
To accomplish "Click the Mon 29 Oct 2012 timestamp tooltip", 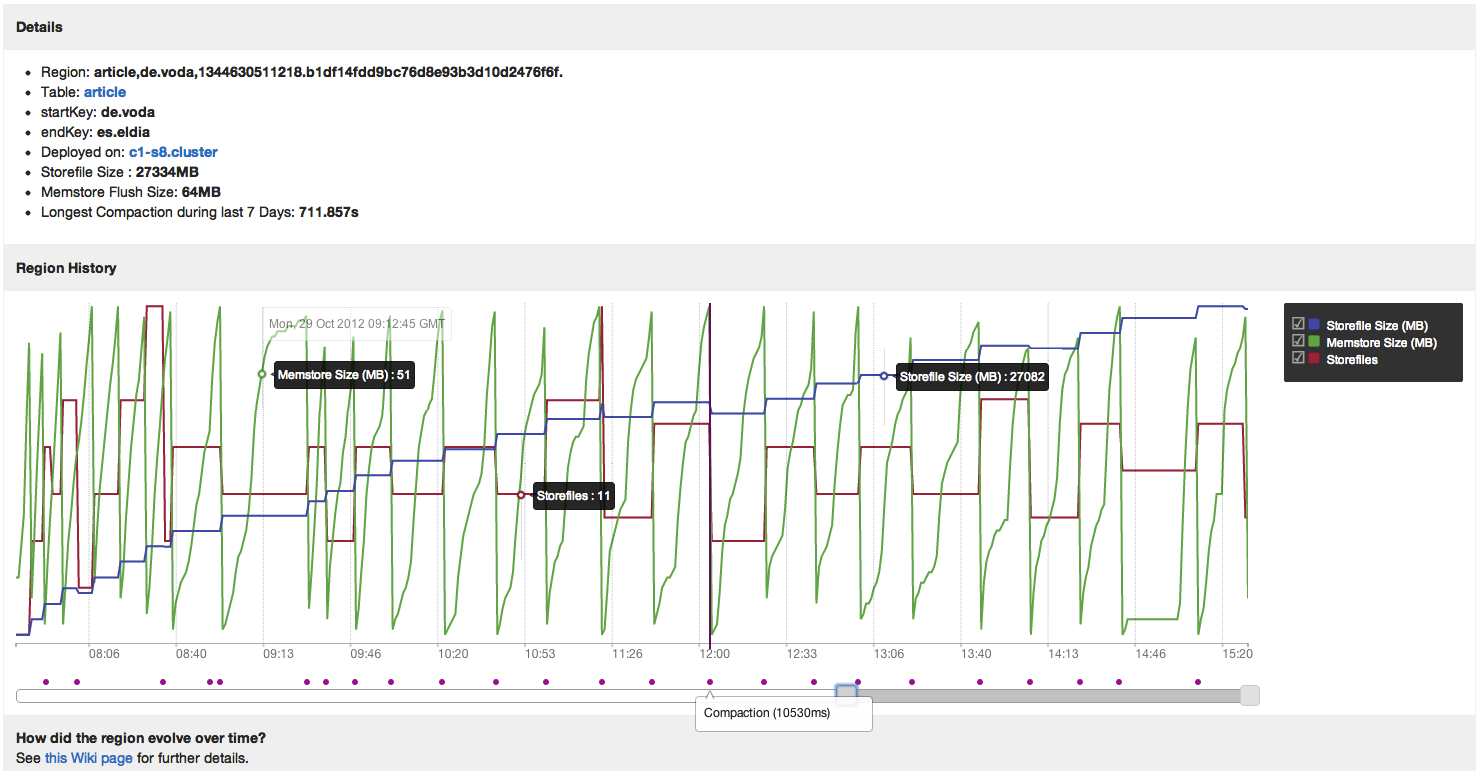I will pos(356,323).
